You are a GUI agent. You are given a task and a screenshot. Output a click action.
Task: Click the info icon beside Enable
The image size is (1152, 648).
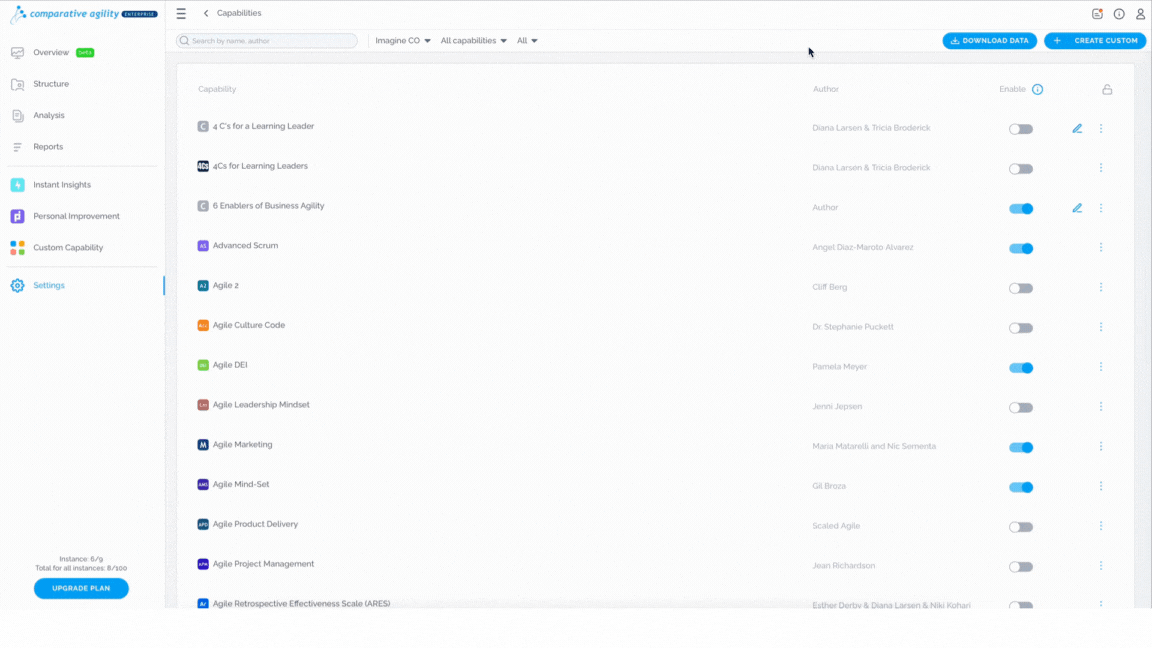pos(1037,90)
